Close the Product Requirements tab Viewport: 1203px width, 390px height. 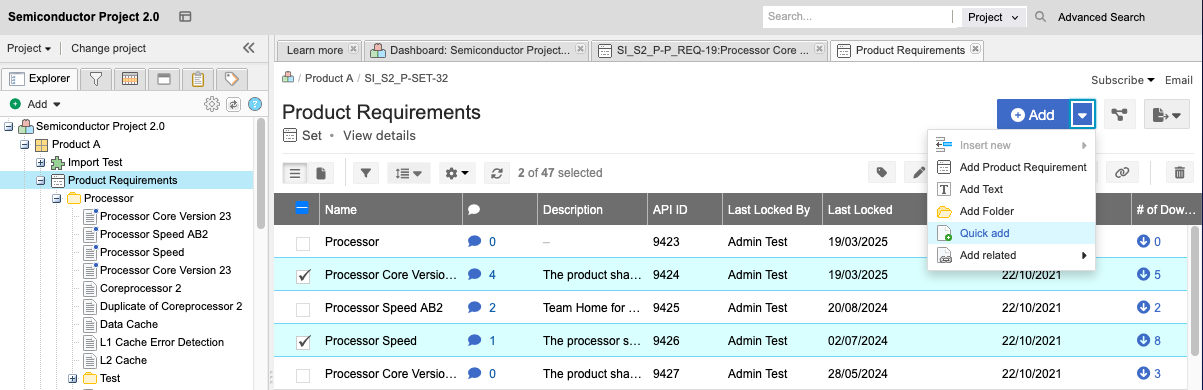click(x=976, y=49)
